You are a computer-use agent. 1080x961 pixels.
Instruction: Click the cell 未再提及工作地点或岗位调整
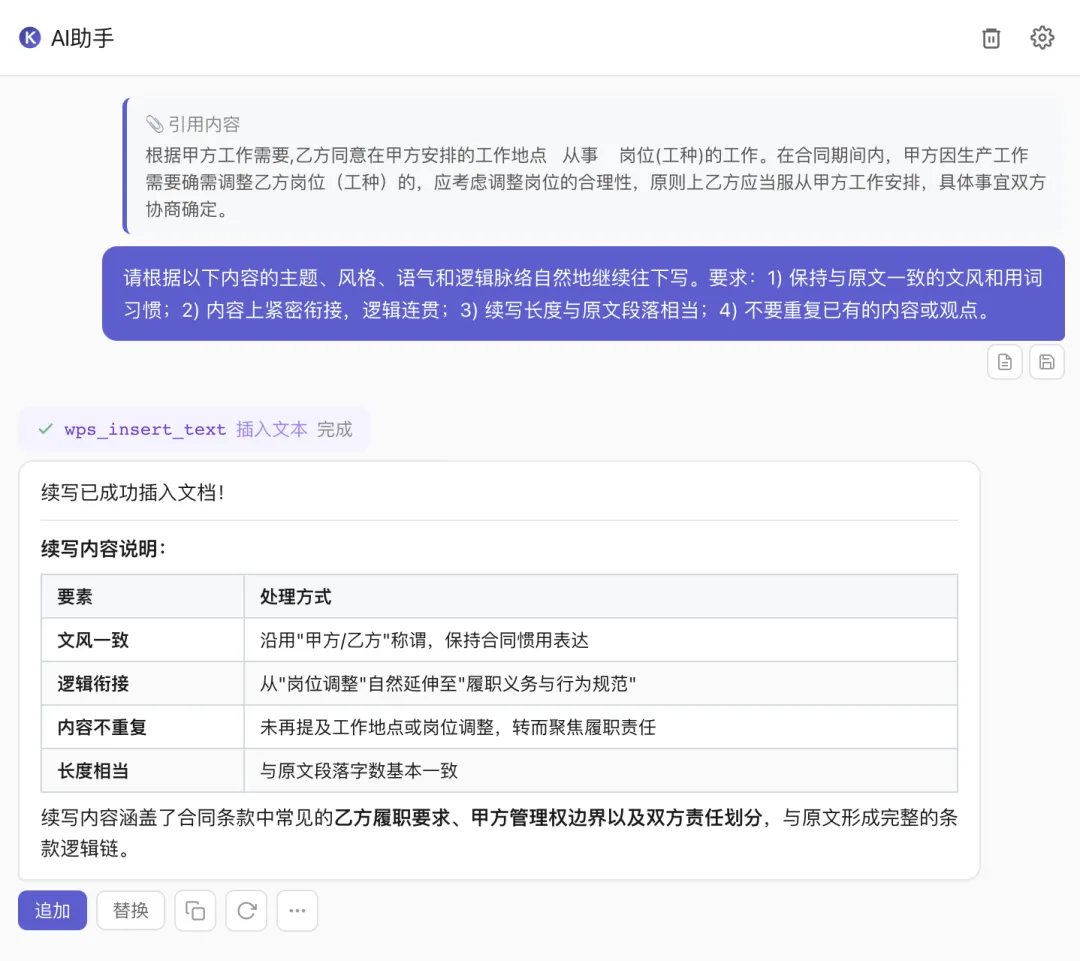[x=601, y=727]
